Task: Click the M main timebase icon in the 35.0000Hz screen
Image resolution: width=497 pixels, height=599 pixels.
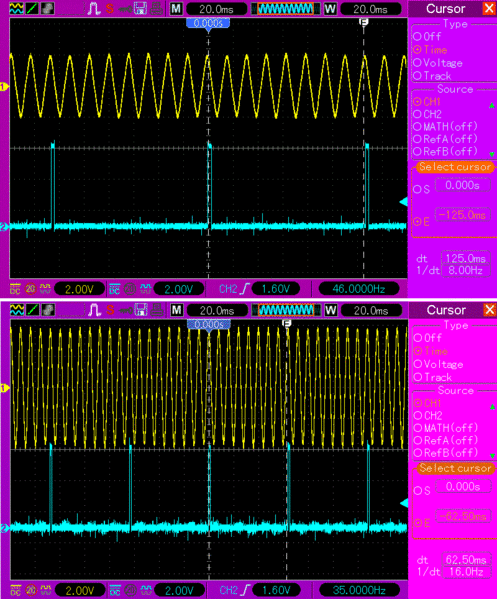Action: click(177, 310)
